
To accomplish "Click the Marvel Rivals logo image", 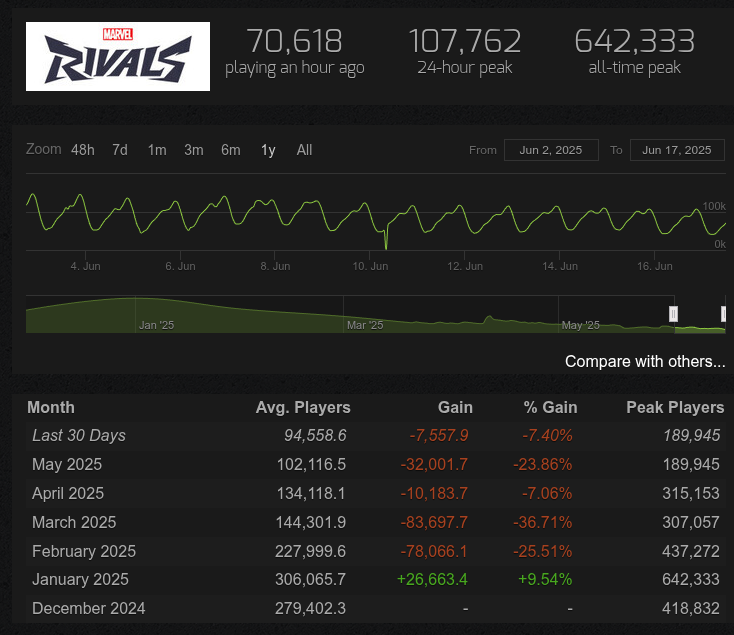I will 118,57.
